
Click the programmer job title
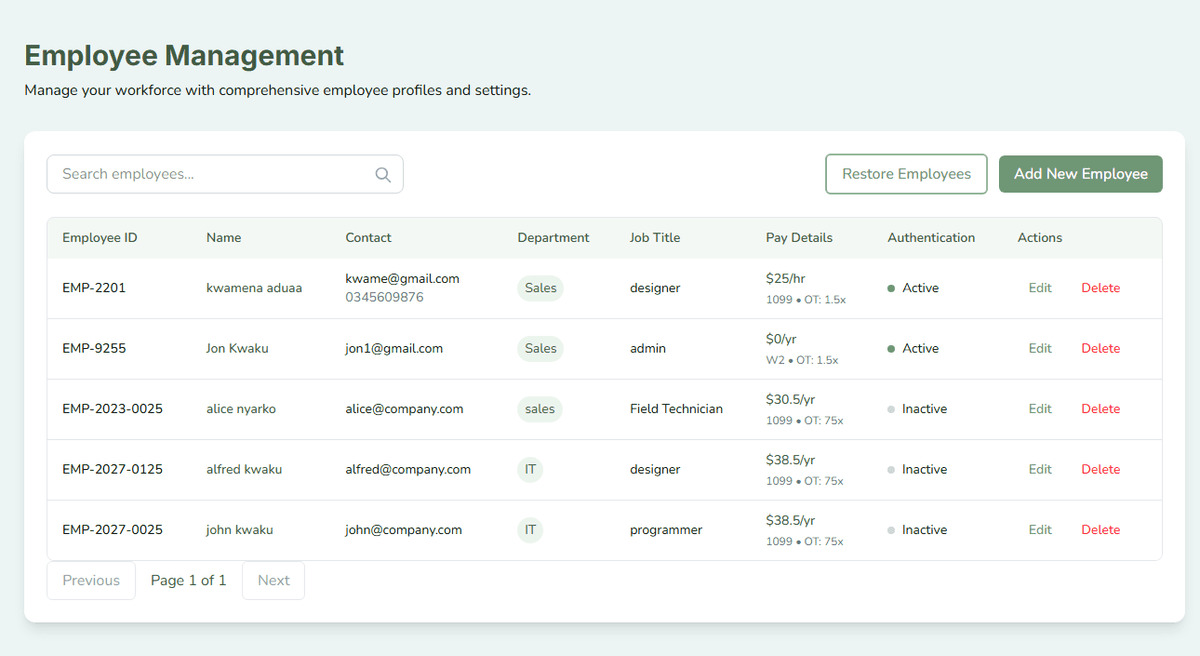pyautogui.click(x=666, y=530)
